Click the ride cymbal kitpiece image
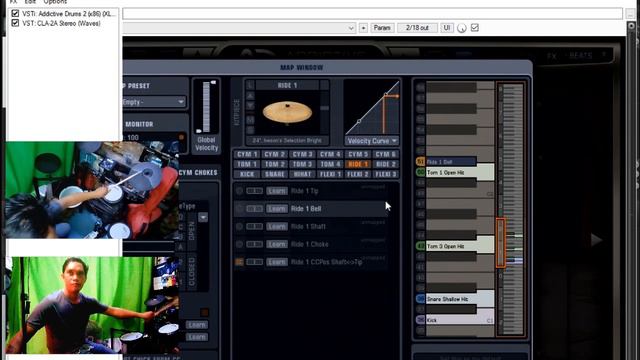 pos(287,112)
